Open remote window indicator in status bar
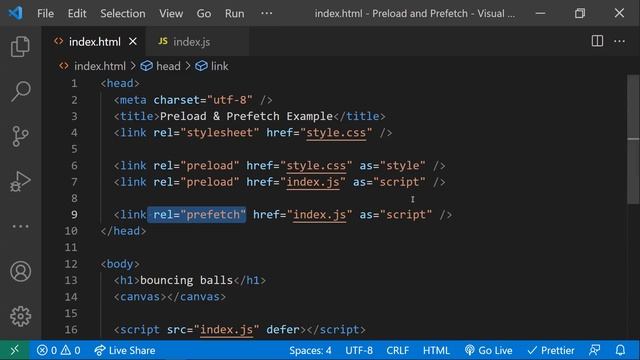This screenshot has width=640, height=360. [15, 350]
